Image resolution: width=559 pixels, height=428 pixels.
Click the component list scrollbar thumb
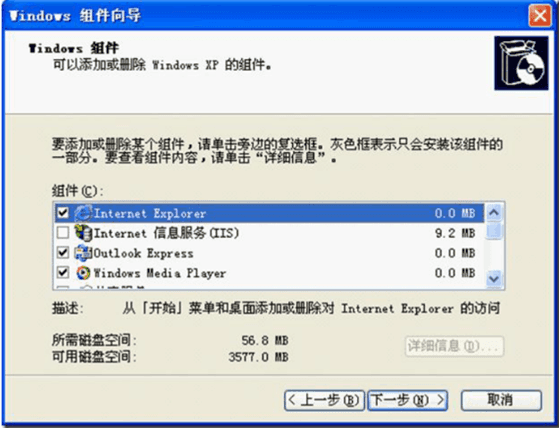(x=494, y=230)
